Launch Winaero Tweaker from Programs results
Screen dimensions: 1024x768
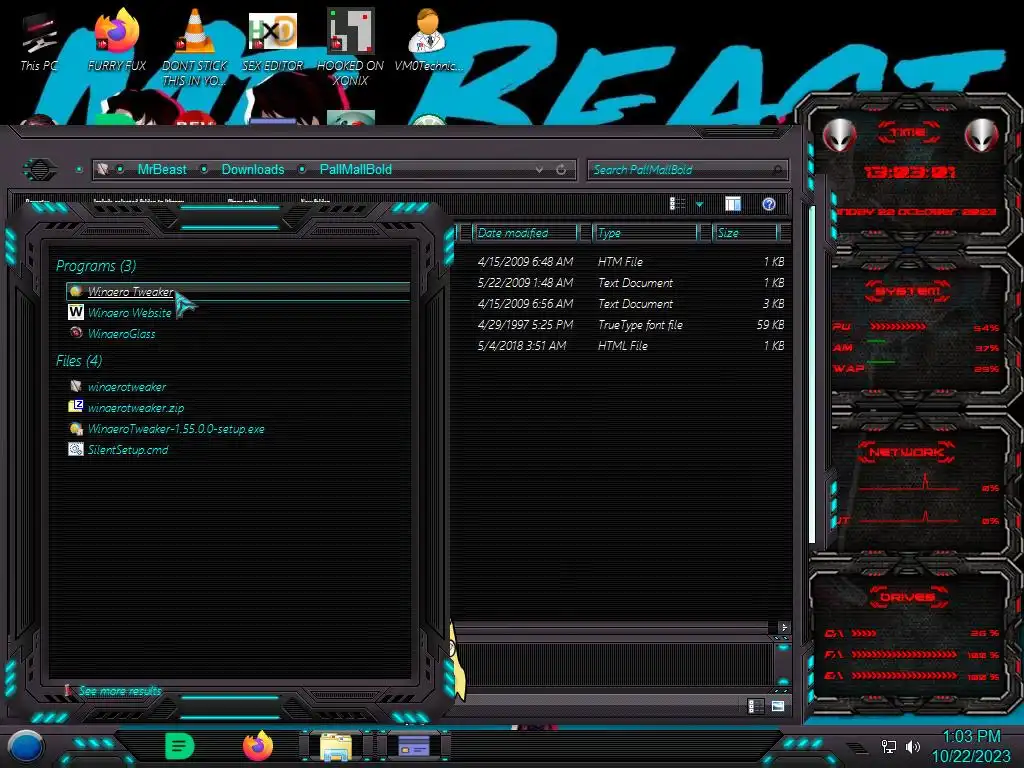[238, 291]
